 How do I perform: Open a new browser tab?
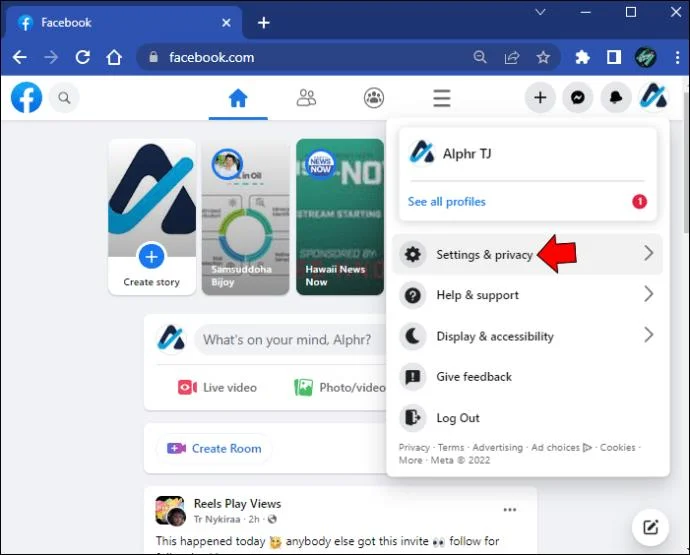pos(264,22)
